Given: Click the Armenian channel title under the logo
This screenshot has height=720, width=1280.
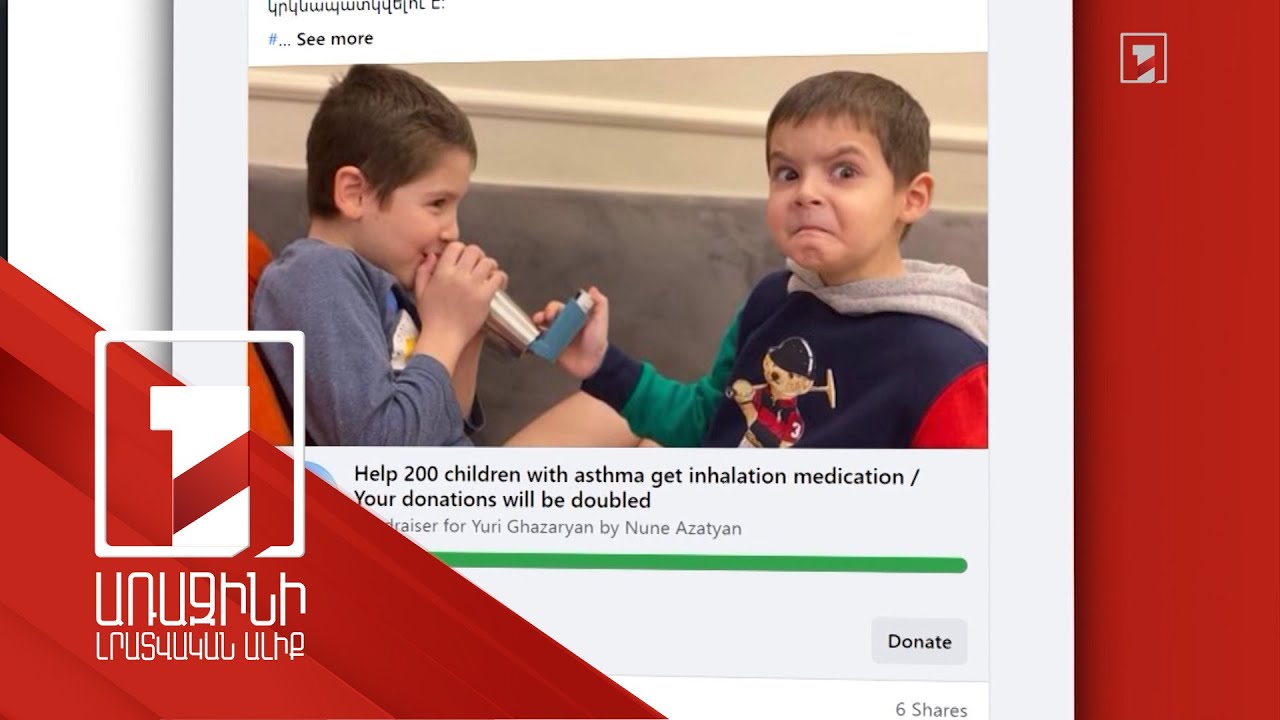Looking at the screenshot, I should [200, 621].
